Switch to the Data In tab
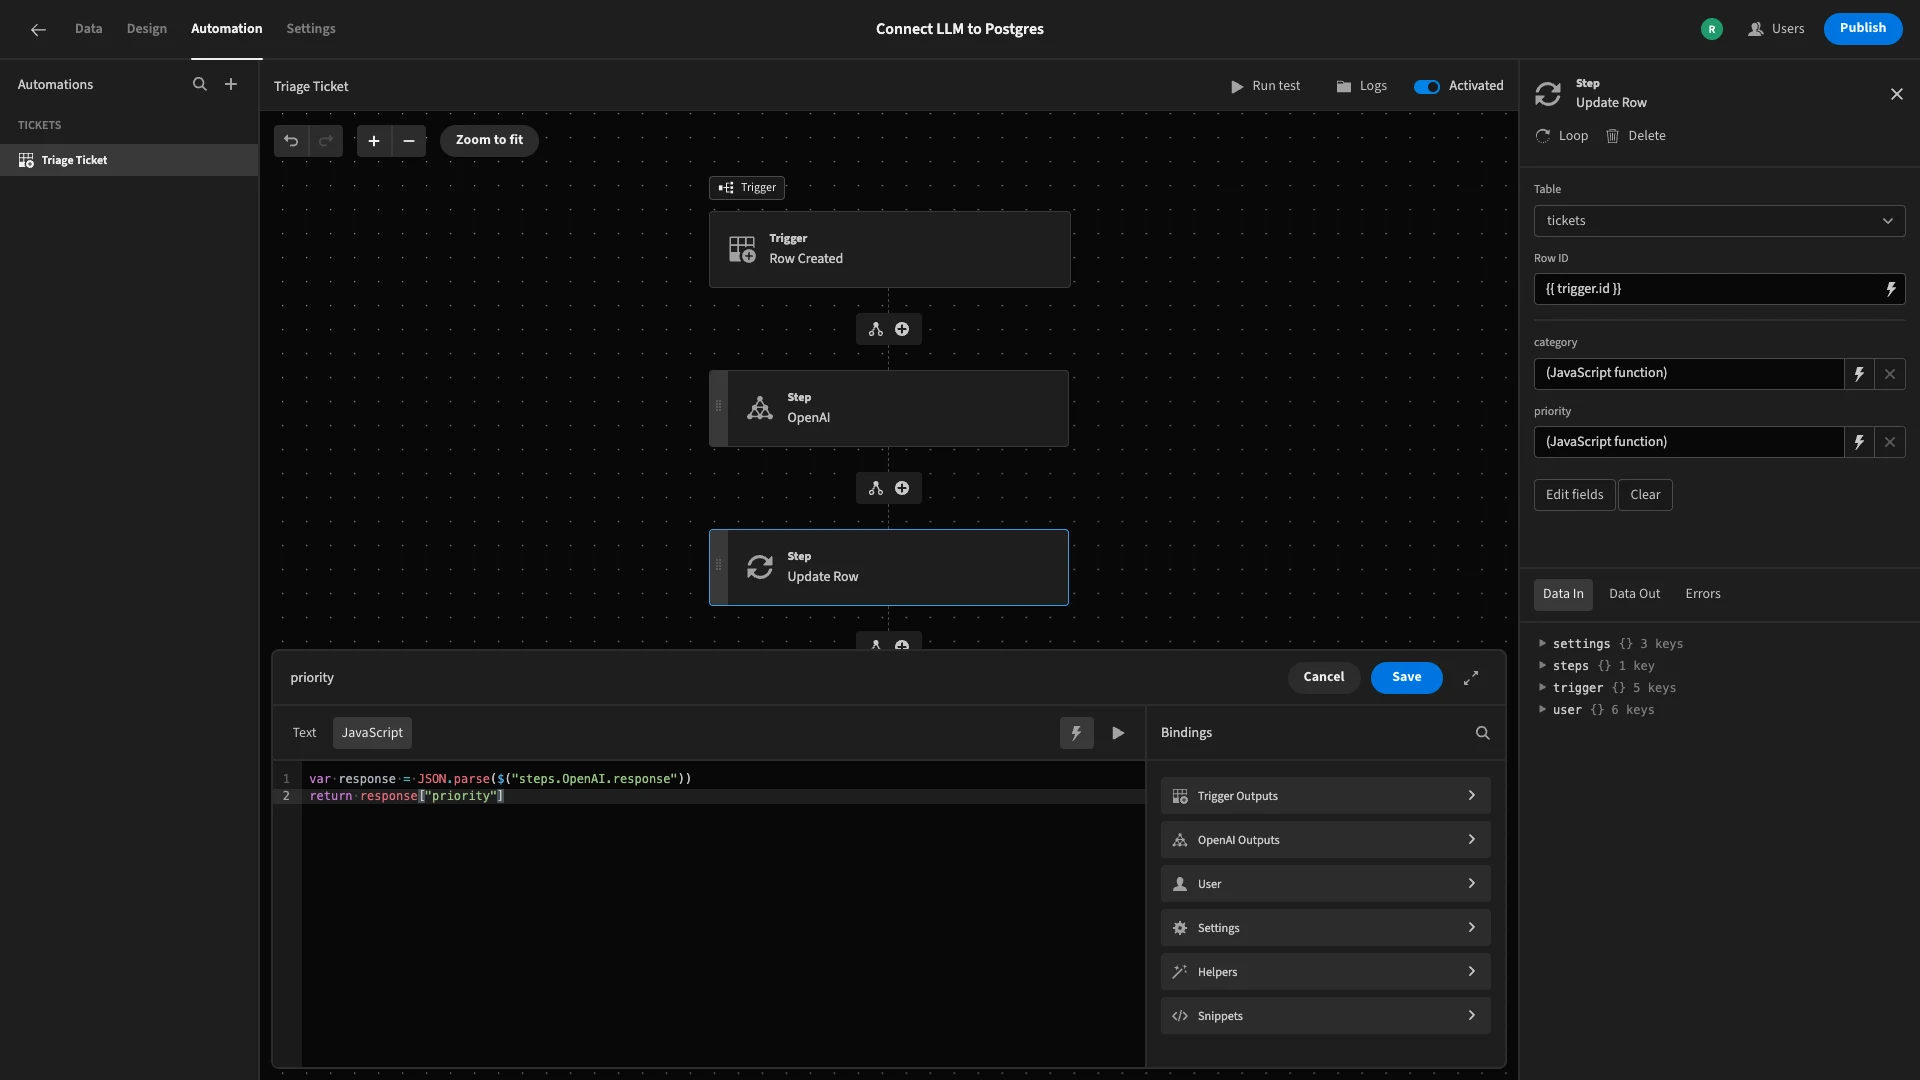Image resolution: width=1920 pixels, height=1080 pixels. (x=1563, y=594)
